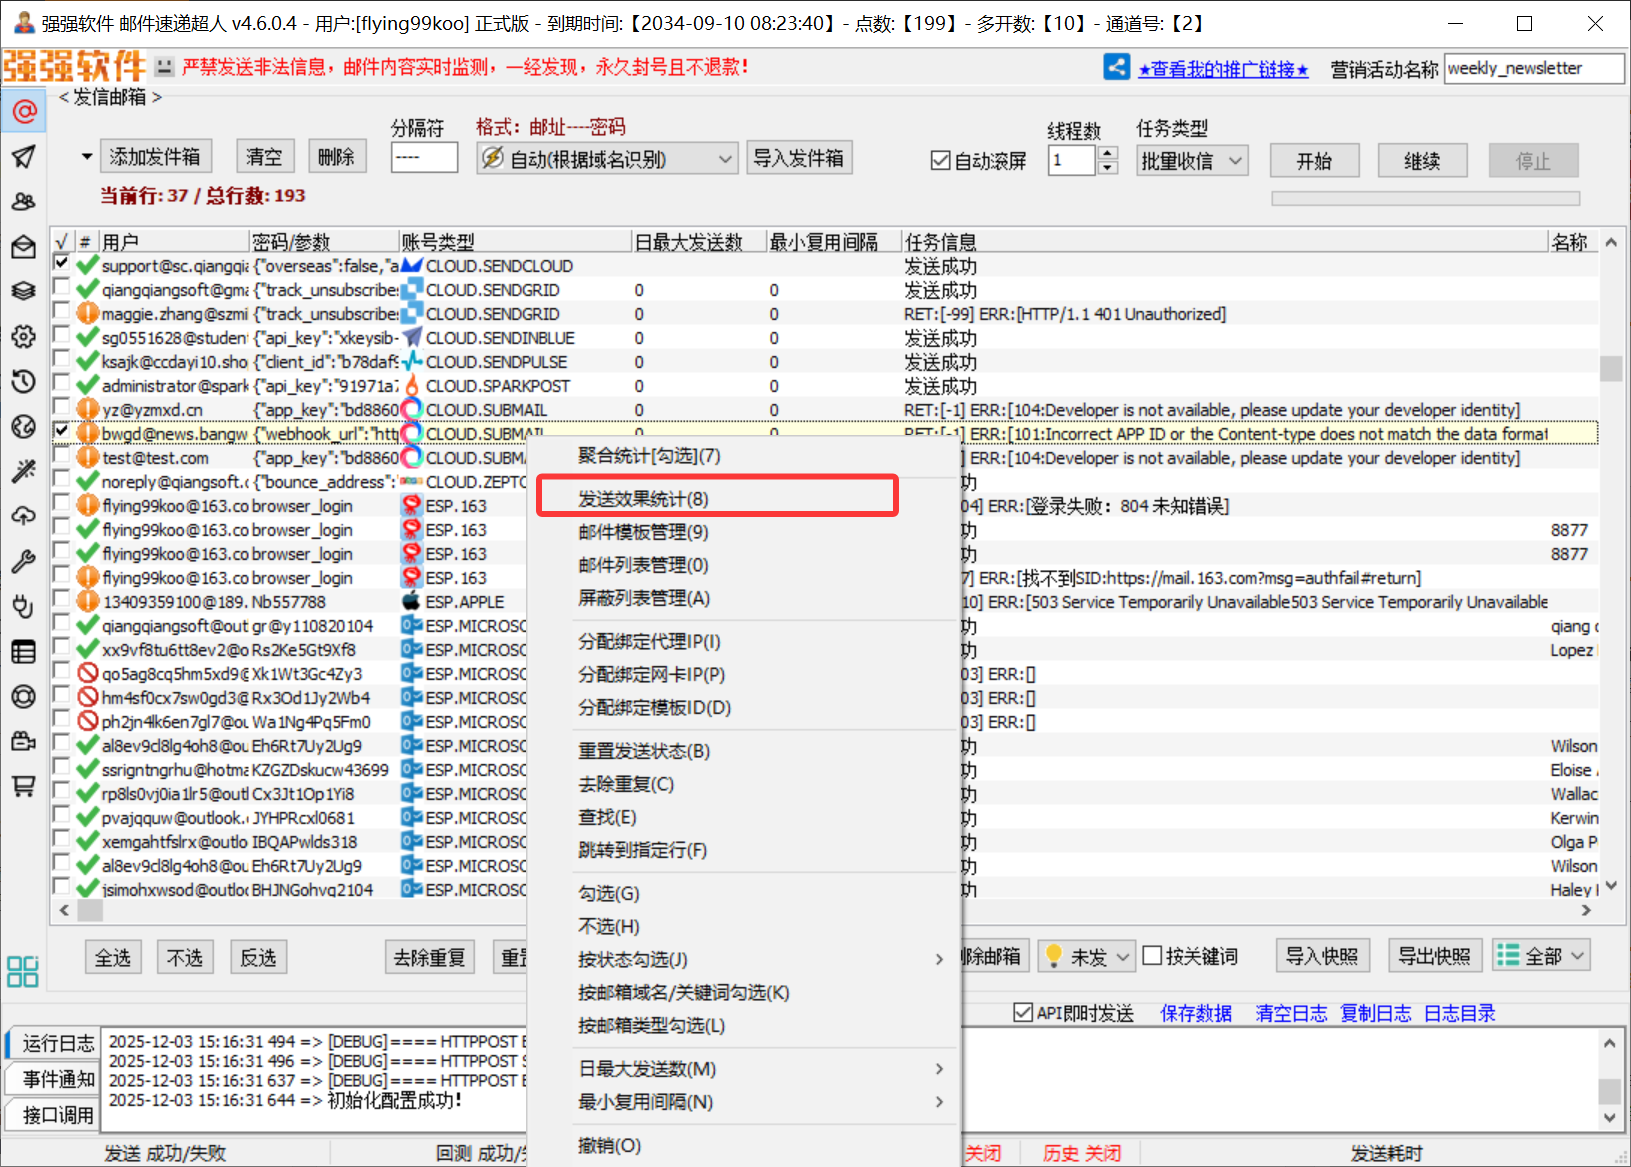Open the 自动(根据域名识别) format dropdown
1631x1167 pixels.
click(x=607, y=159)
